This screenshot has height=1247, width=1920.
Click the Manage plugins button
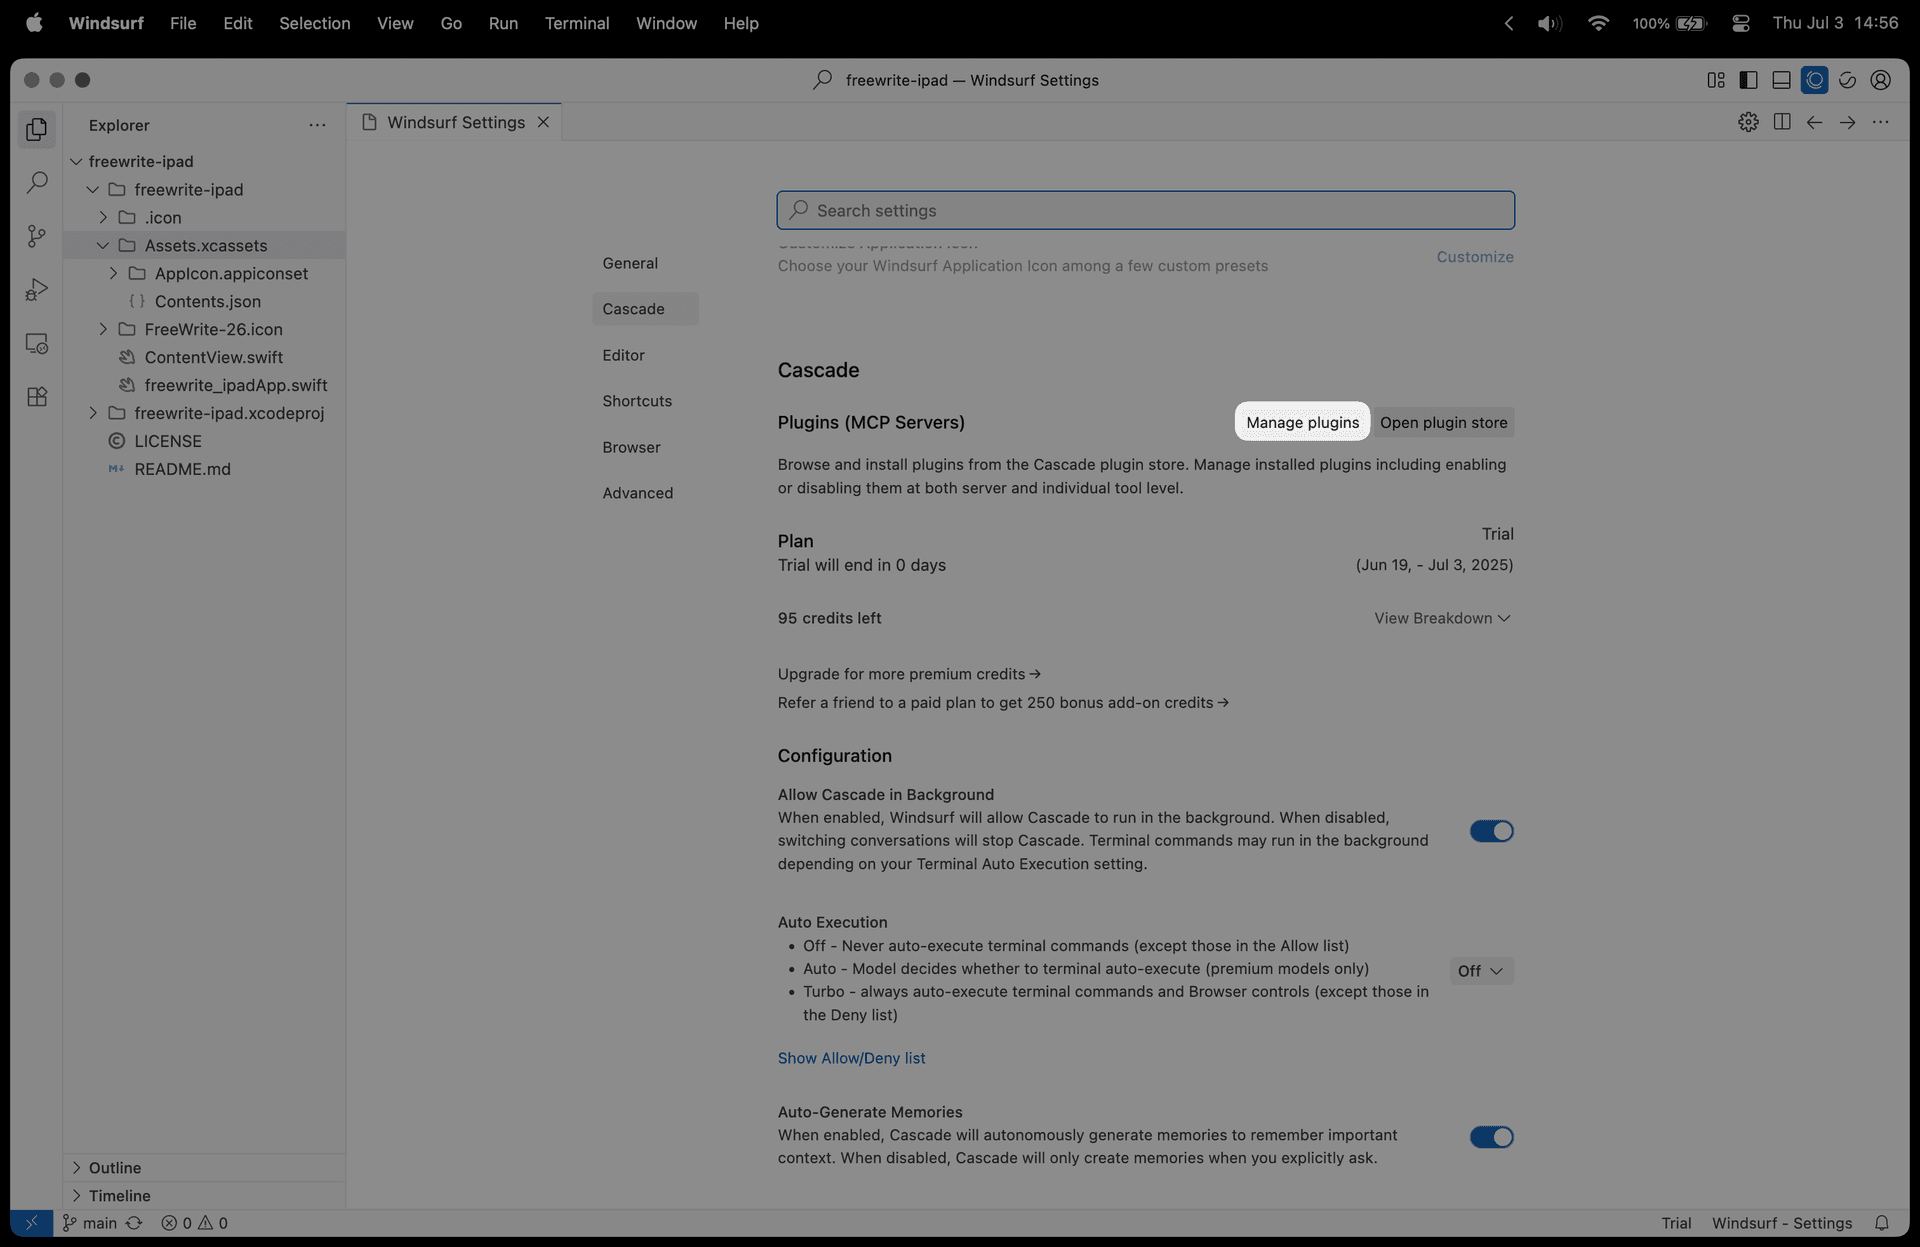(1302, 422)
